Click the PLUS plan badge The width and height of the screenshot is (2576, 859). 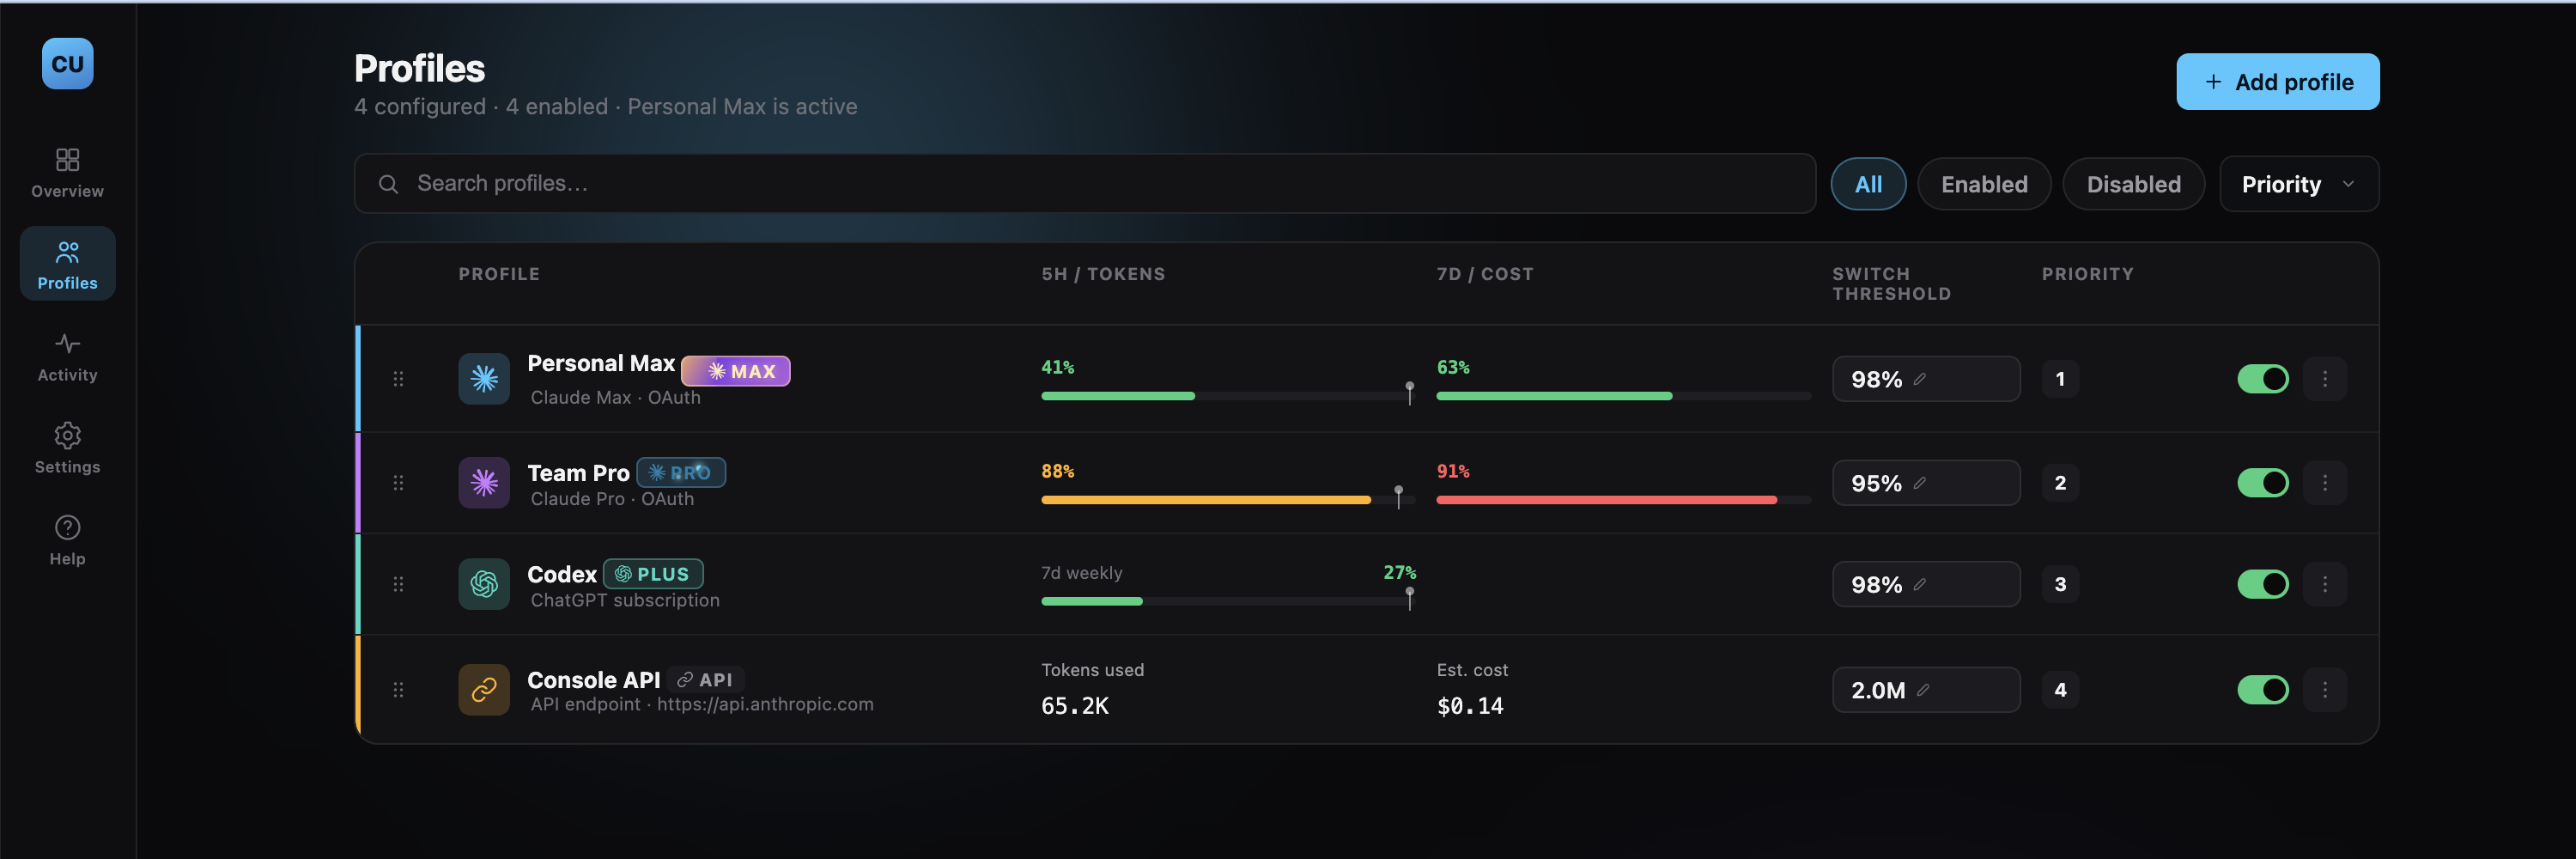pos(652,574)
